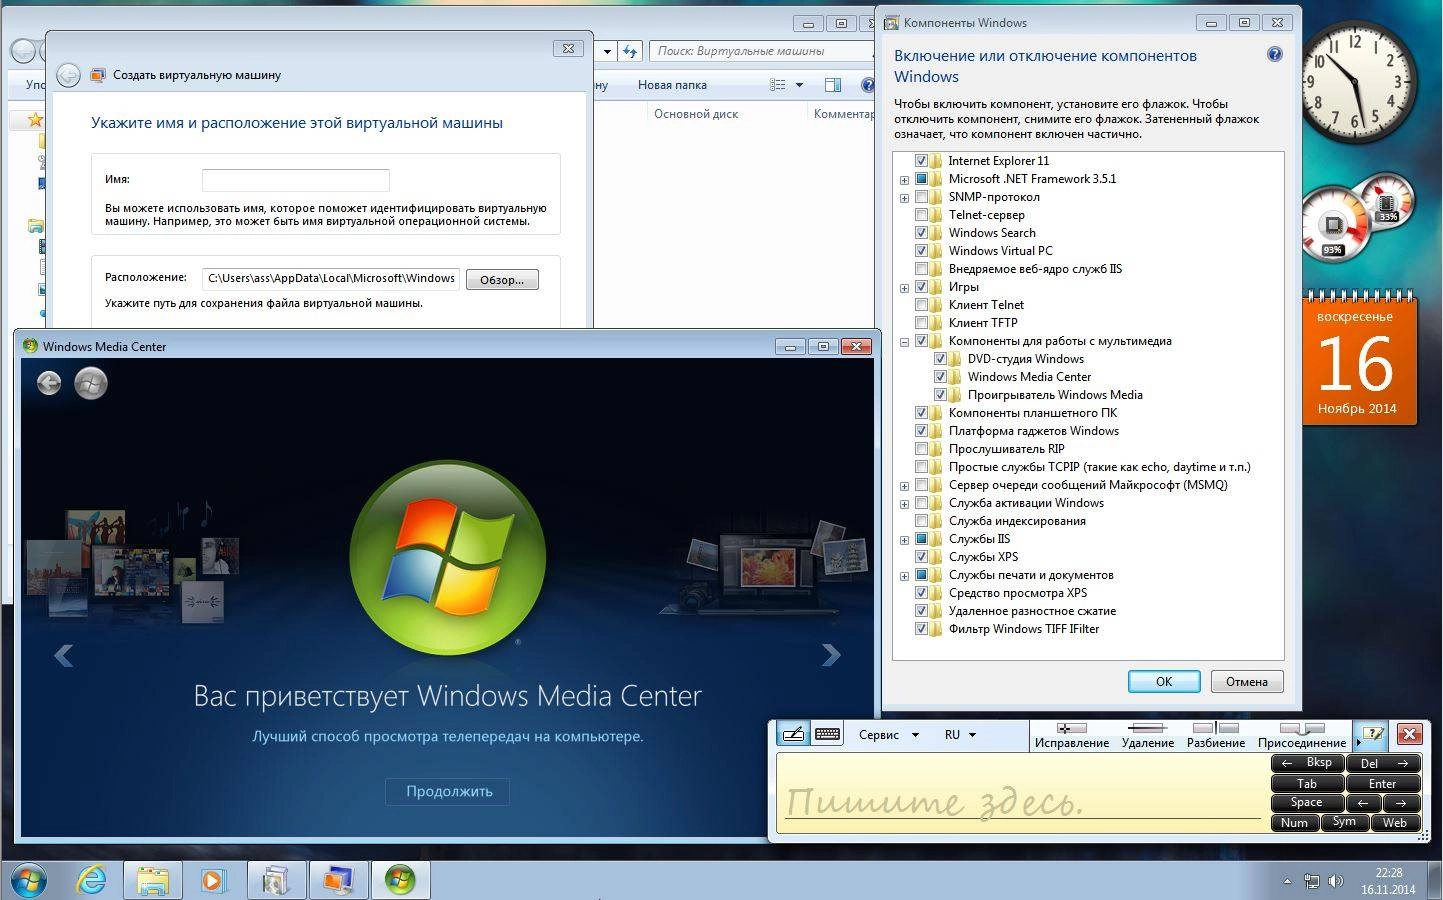Click Основной диск column header
The width and height of the screenshot is (1443, 900).
coord(696,114)
